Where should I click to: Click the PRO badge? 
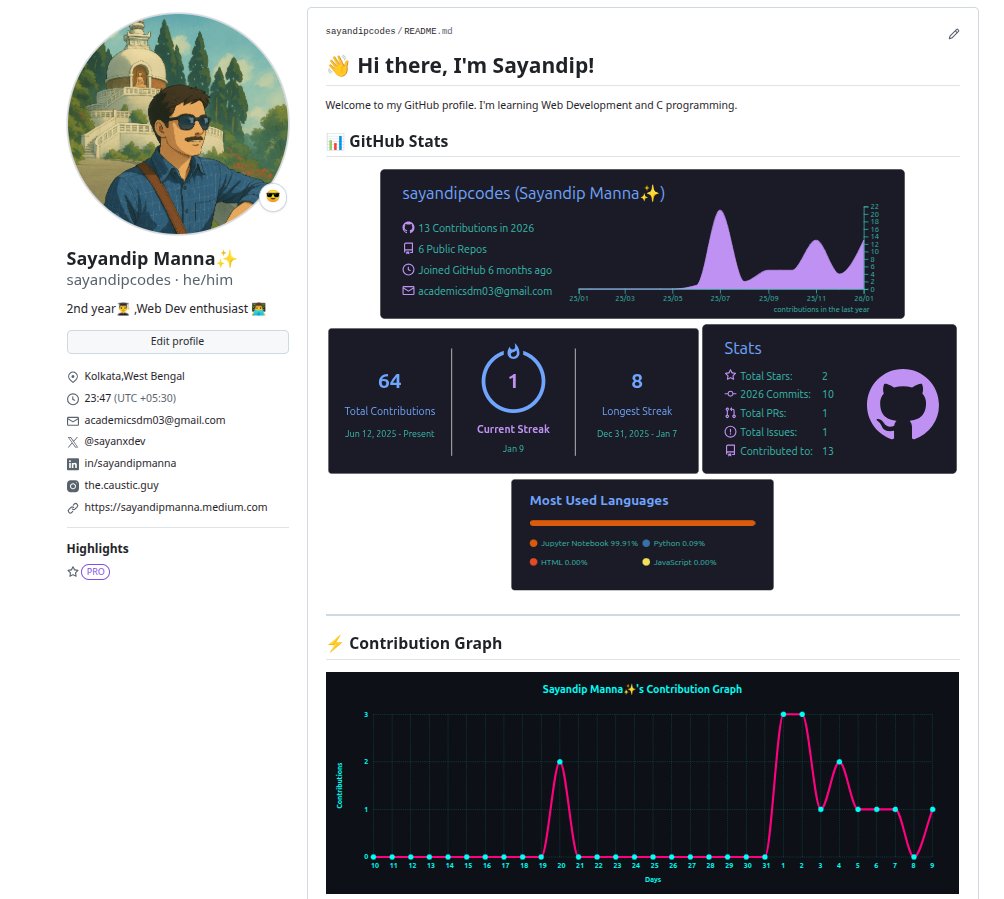[x=95, y=572]
